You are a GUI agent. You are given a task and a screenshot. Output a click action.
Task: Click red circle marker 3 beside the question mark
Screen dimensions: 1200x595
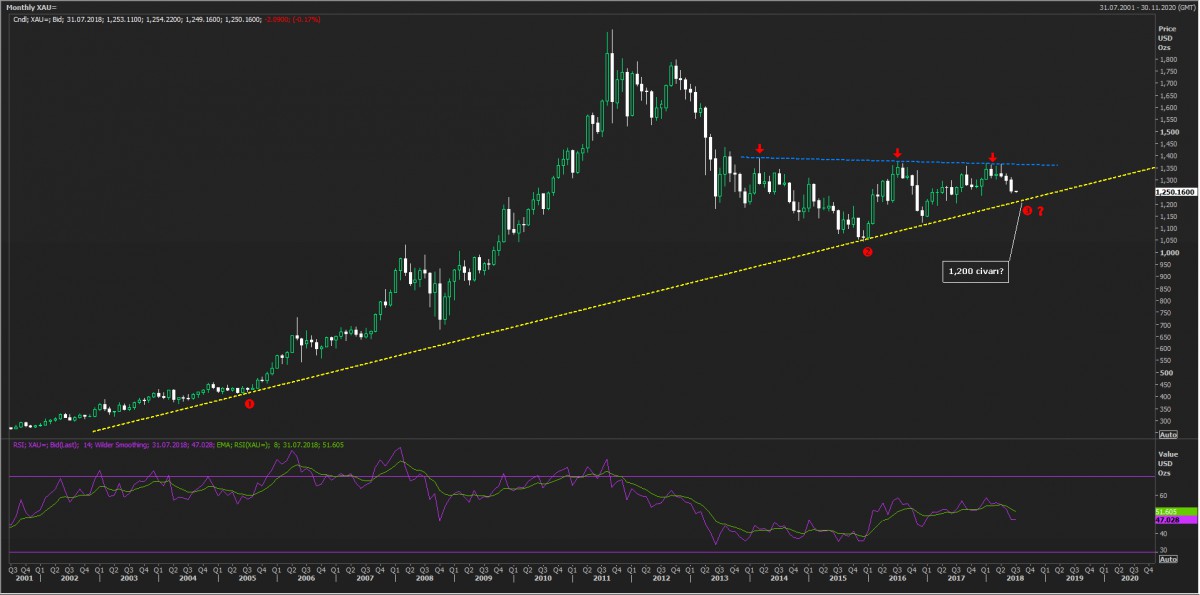pos(1027,210)
